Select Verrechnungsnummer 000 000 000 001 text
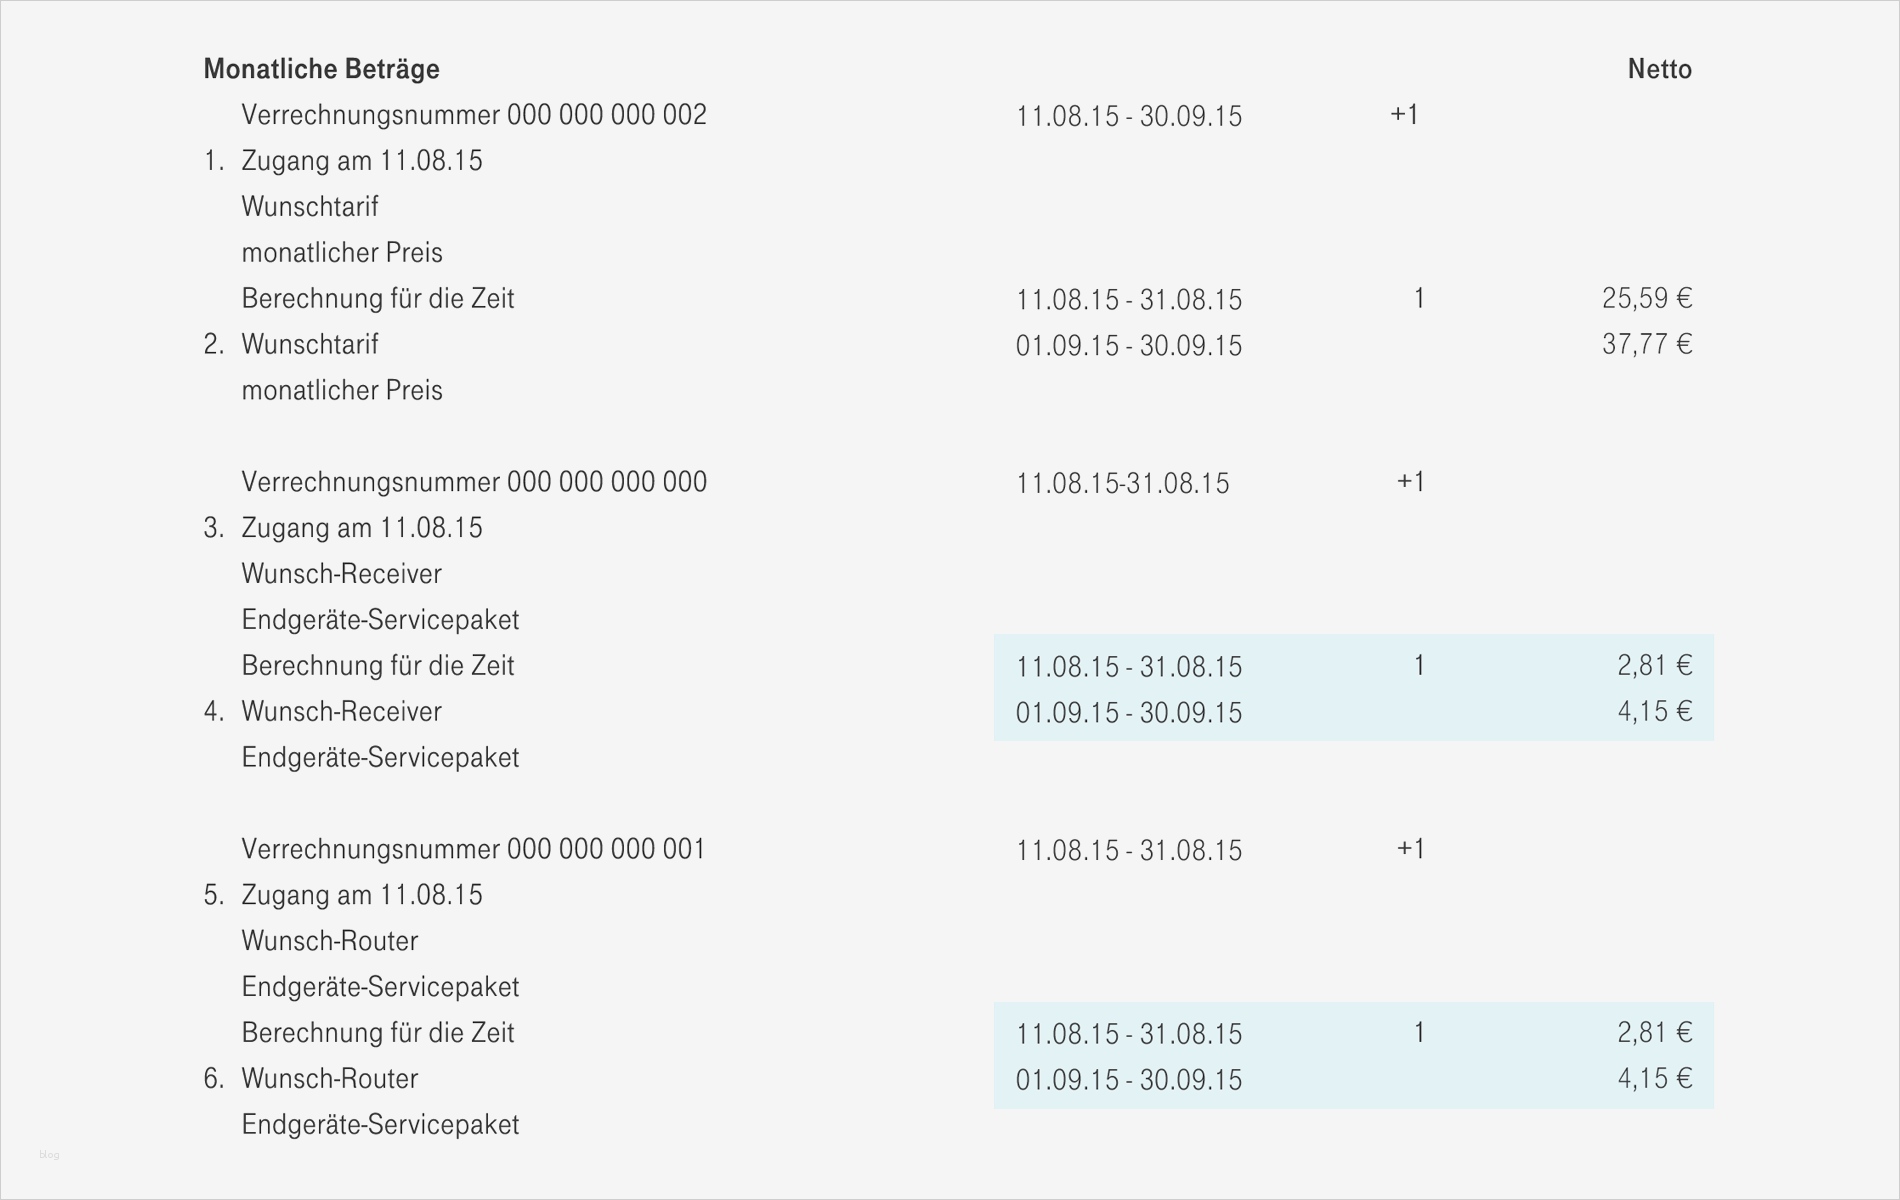 tap(474, 849)
